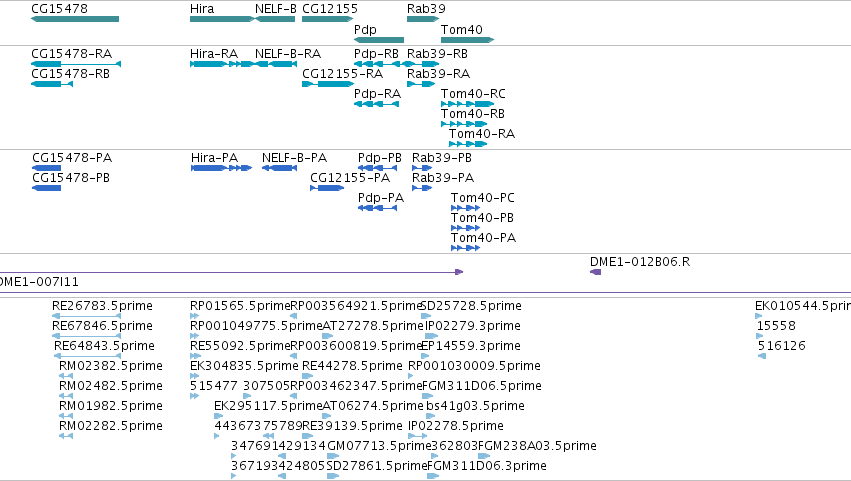Select the CG15478-PA protein label
Image resolution: width=851 pixels, height=481 pixels.
[72, 158]
